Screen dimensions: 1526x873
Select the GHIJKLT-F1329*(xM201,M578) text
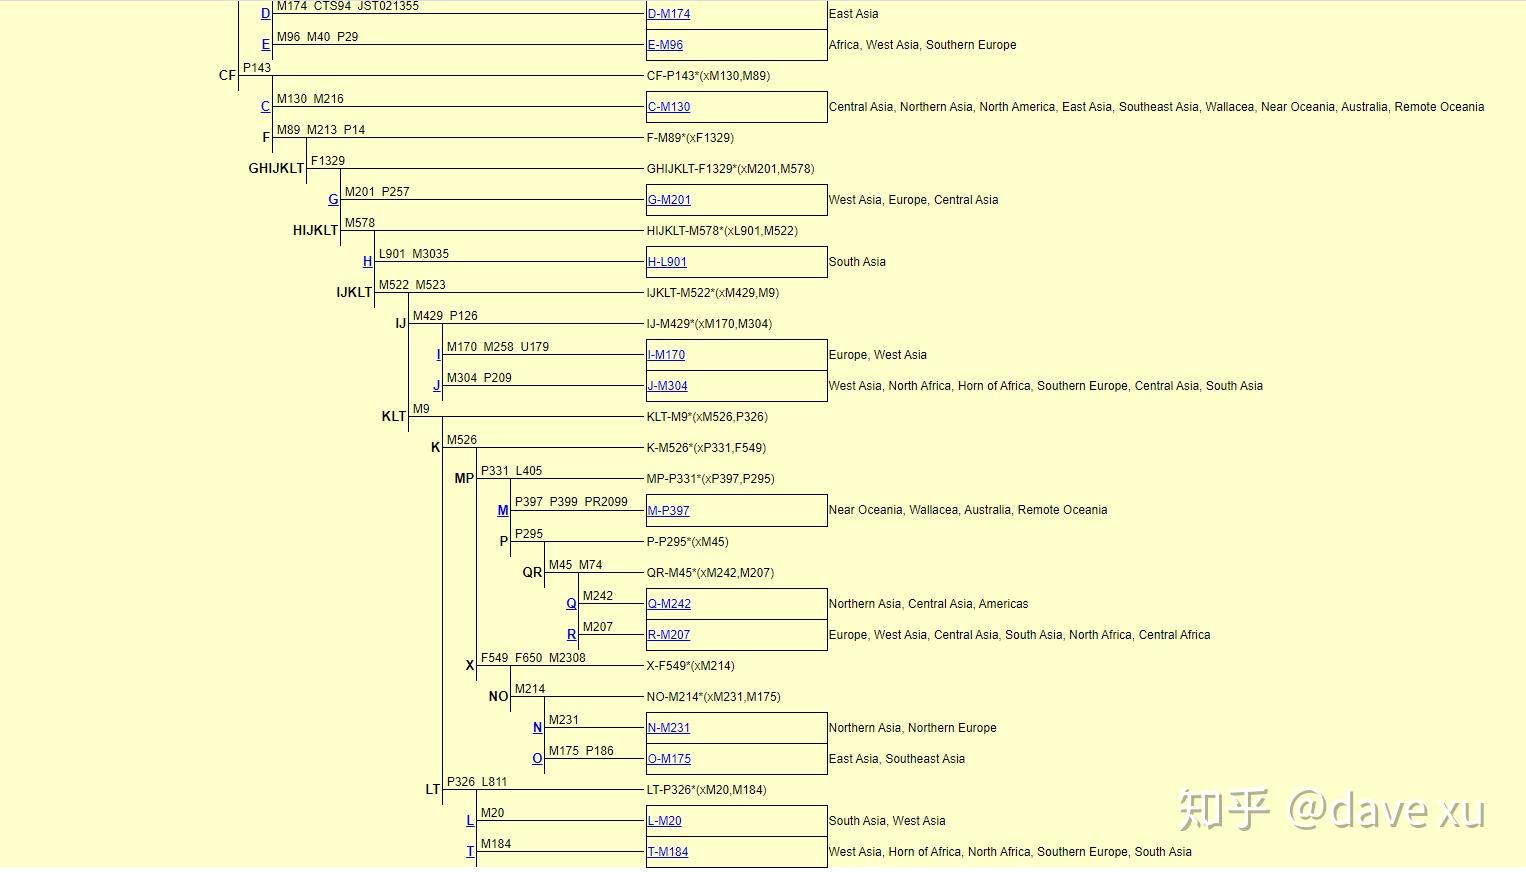point(730,169)
